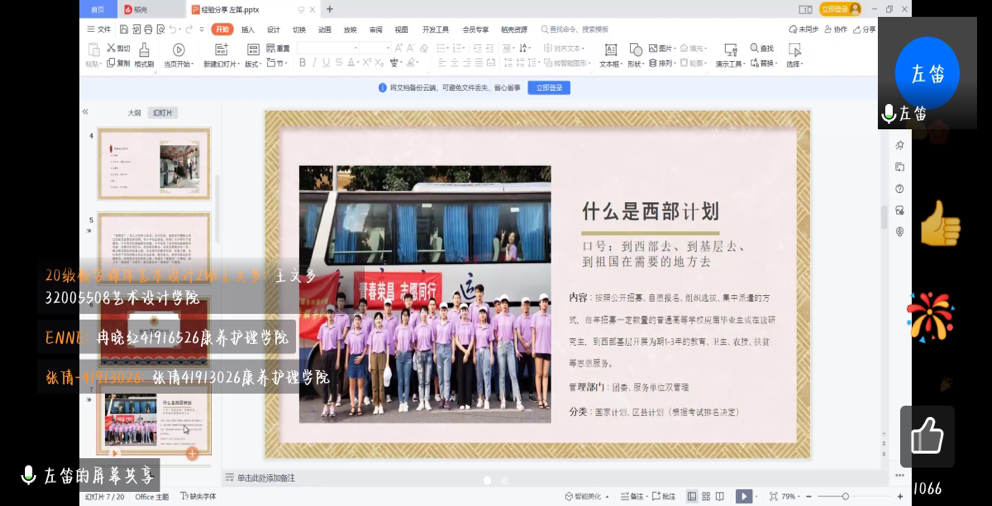This screenshot has height=506, width=992.
Task: Select slide 4 thumbnail
Action: tap(154, 164)
